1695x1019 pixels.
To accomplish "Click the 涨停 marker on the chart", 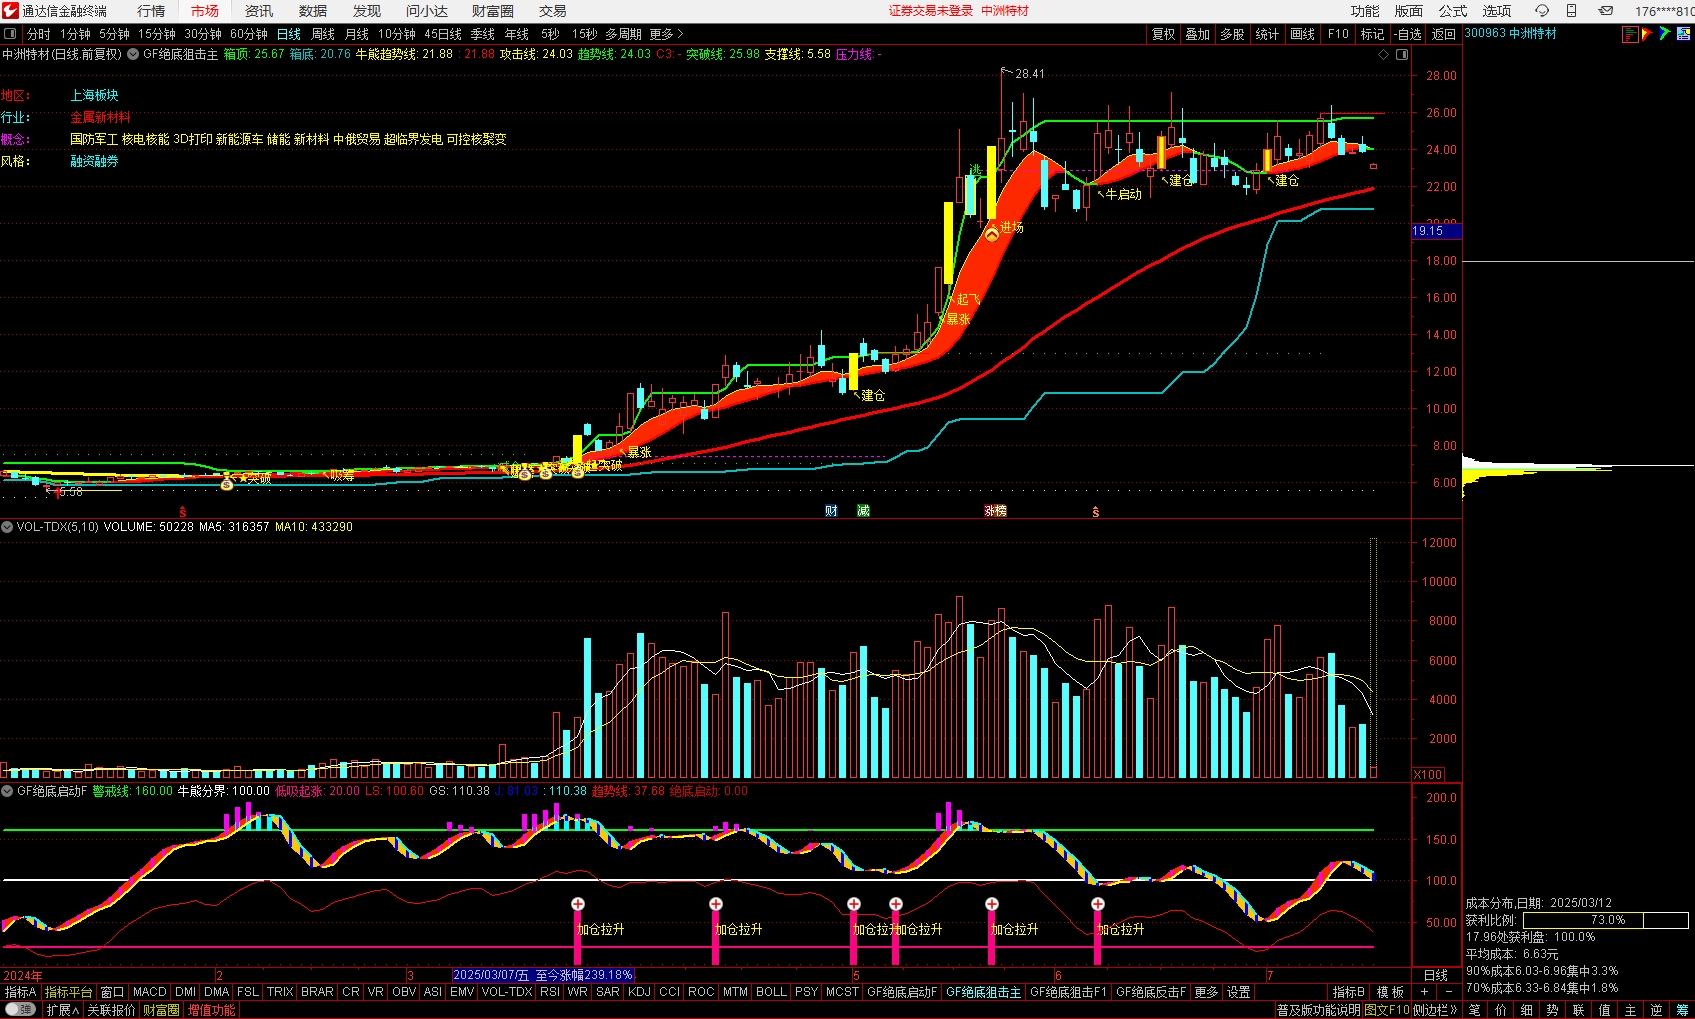I will [x=995, y=511].
